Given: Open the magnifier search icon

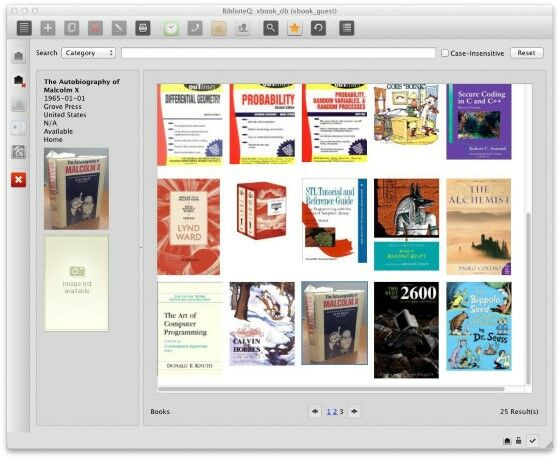Looking at the screenshot, I should click(271, 28).
